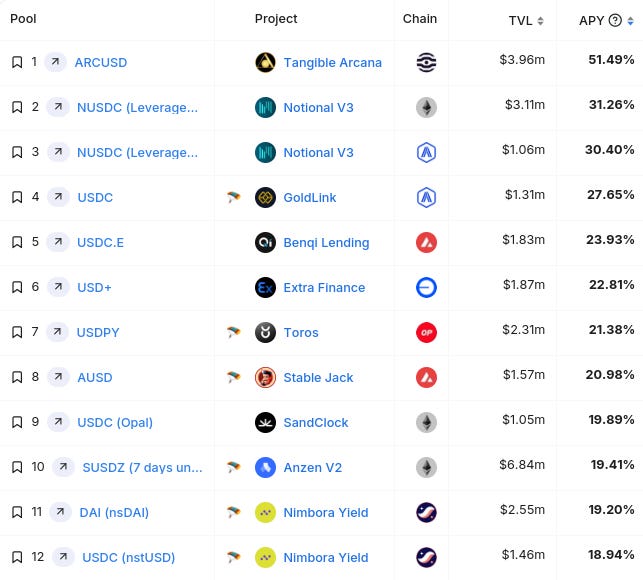Viewport: 643px width, 580px height.
Task: Open external link arrow for SUSDZ pool
Action: [63, 467]
